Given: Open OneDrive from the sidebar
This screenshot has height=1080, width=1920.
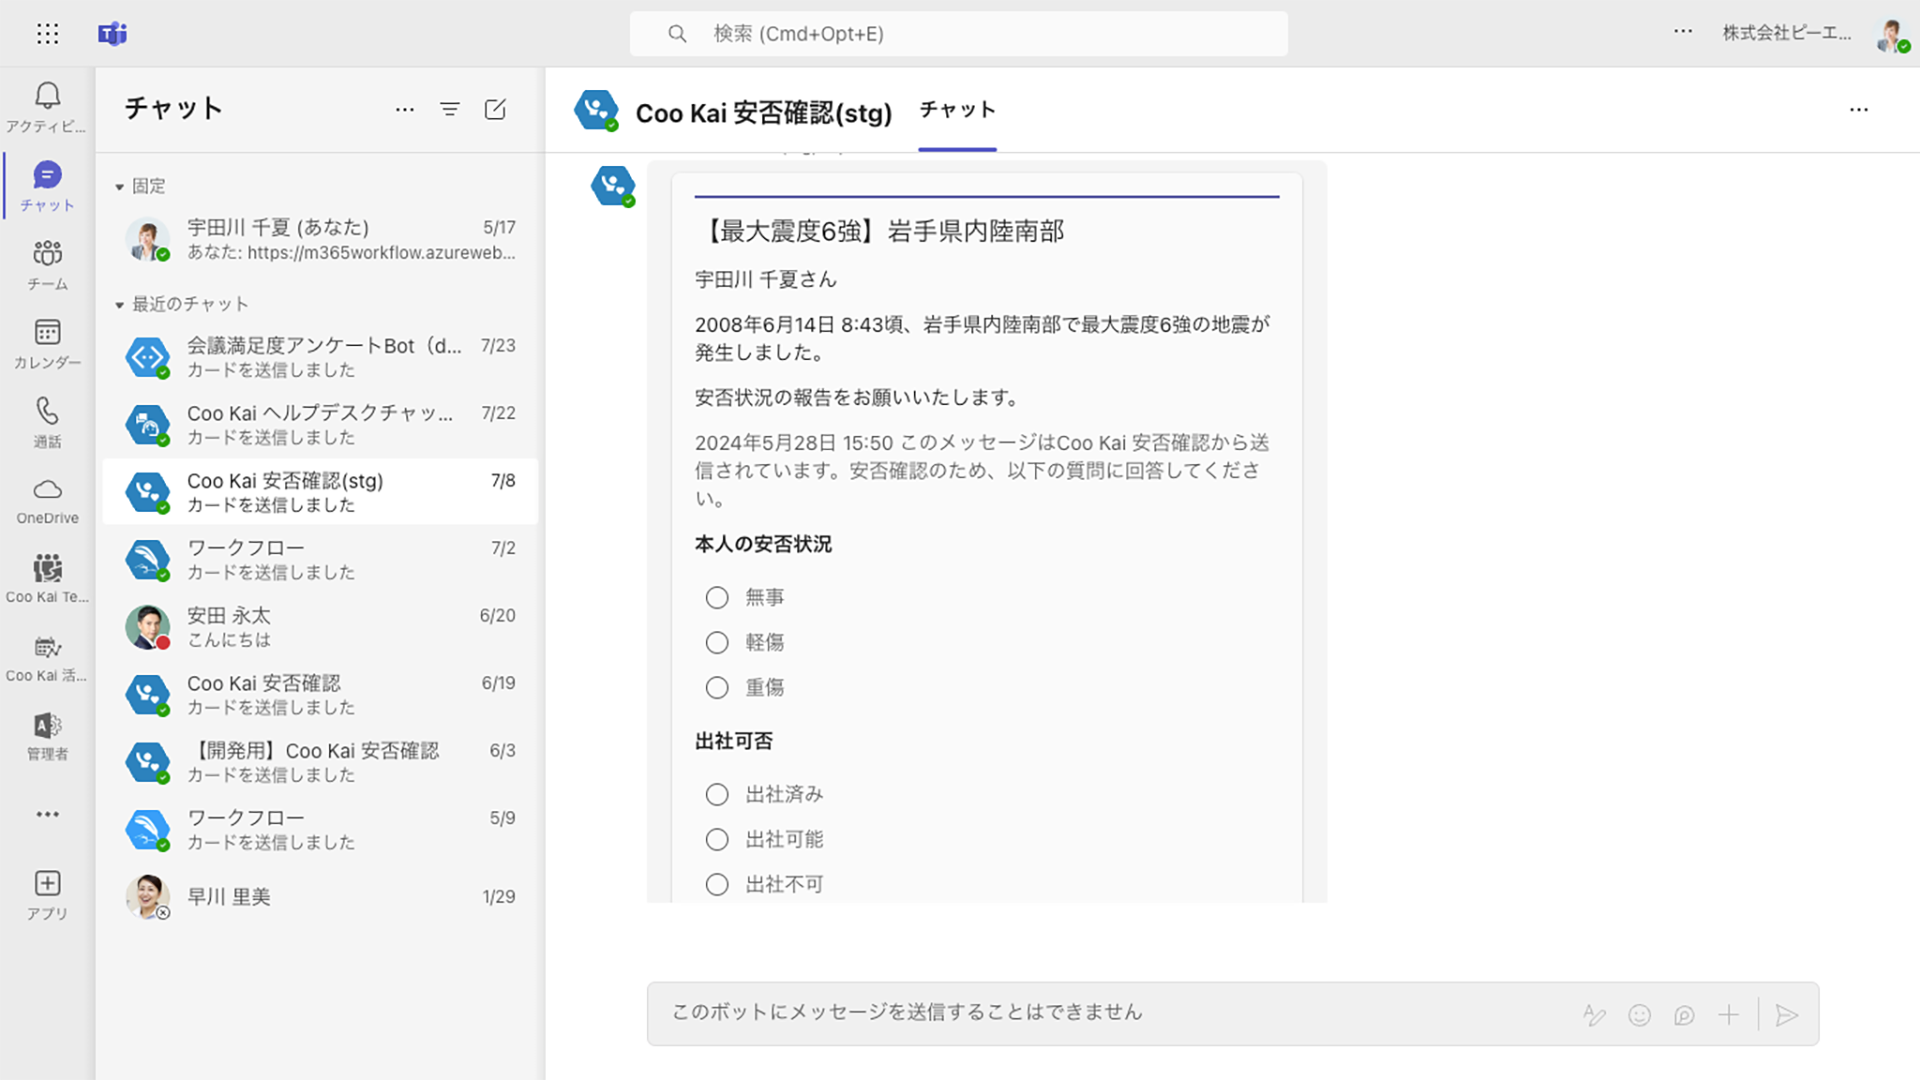Looking at the screenshot, I should coord(46,497).
